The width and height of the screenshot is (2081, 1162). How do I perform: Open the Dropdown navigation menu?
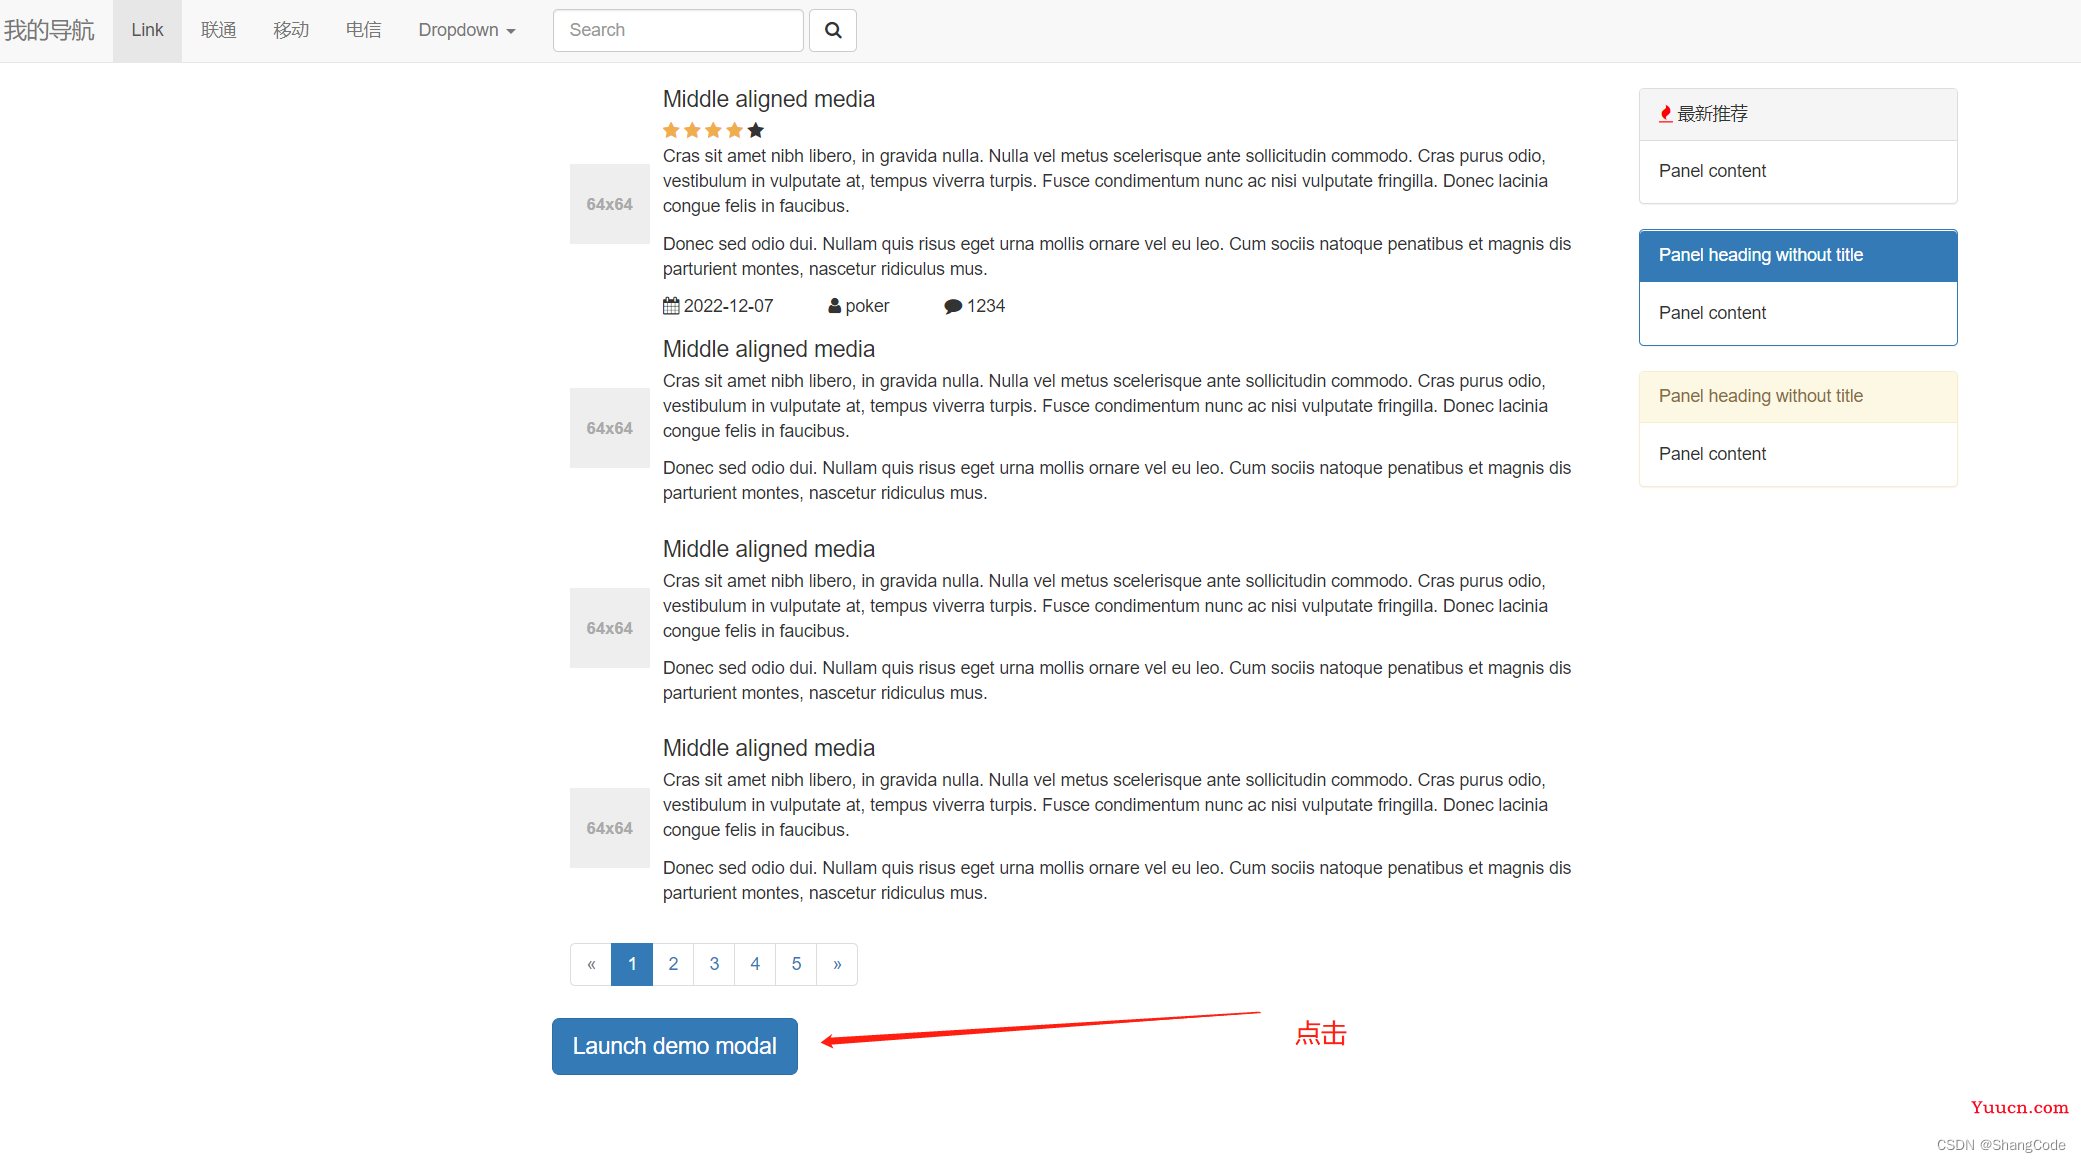tap(463, 31)
